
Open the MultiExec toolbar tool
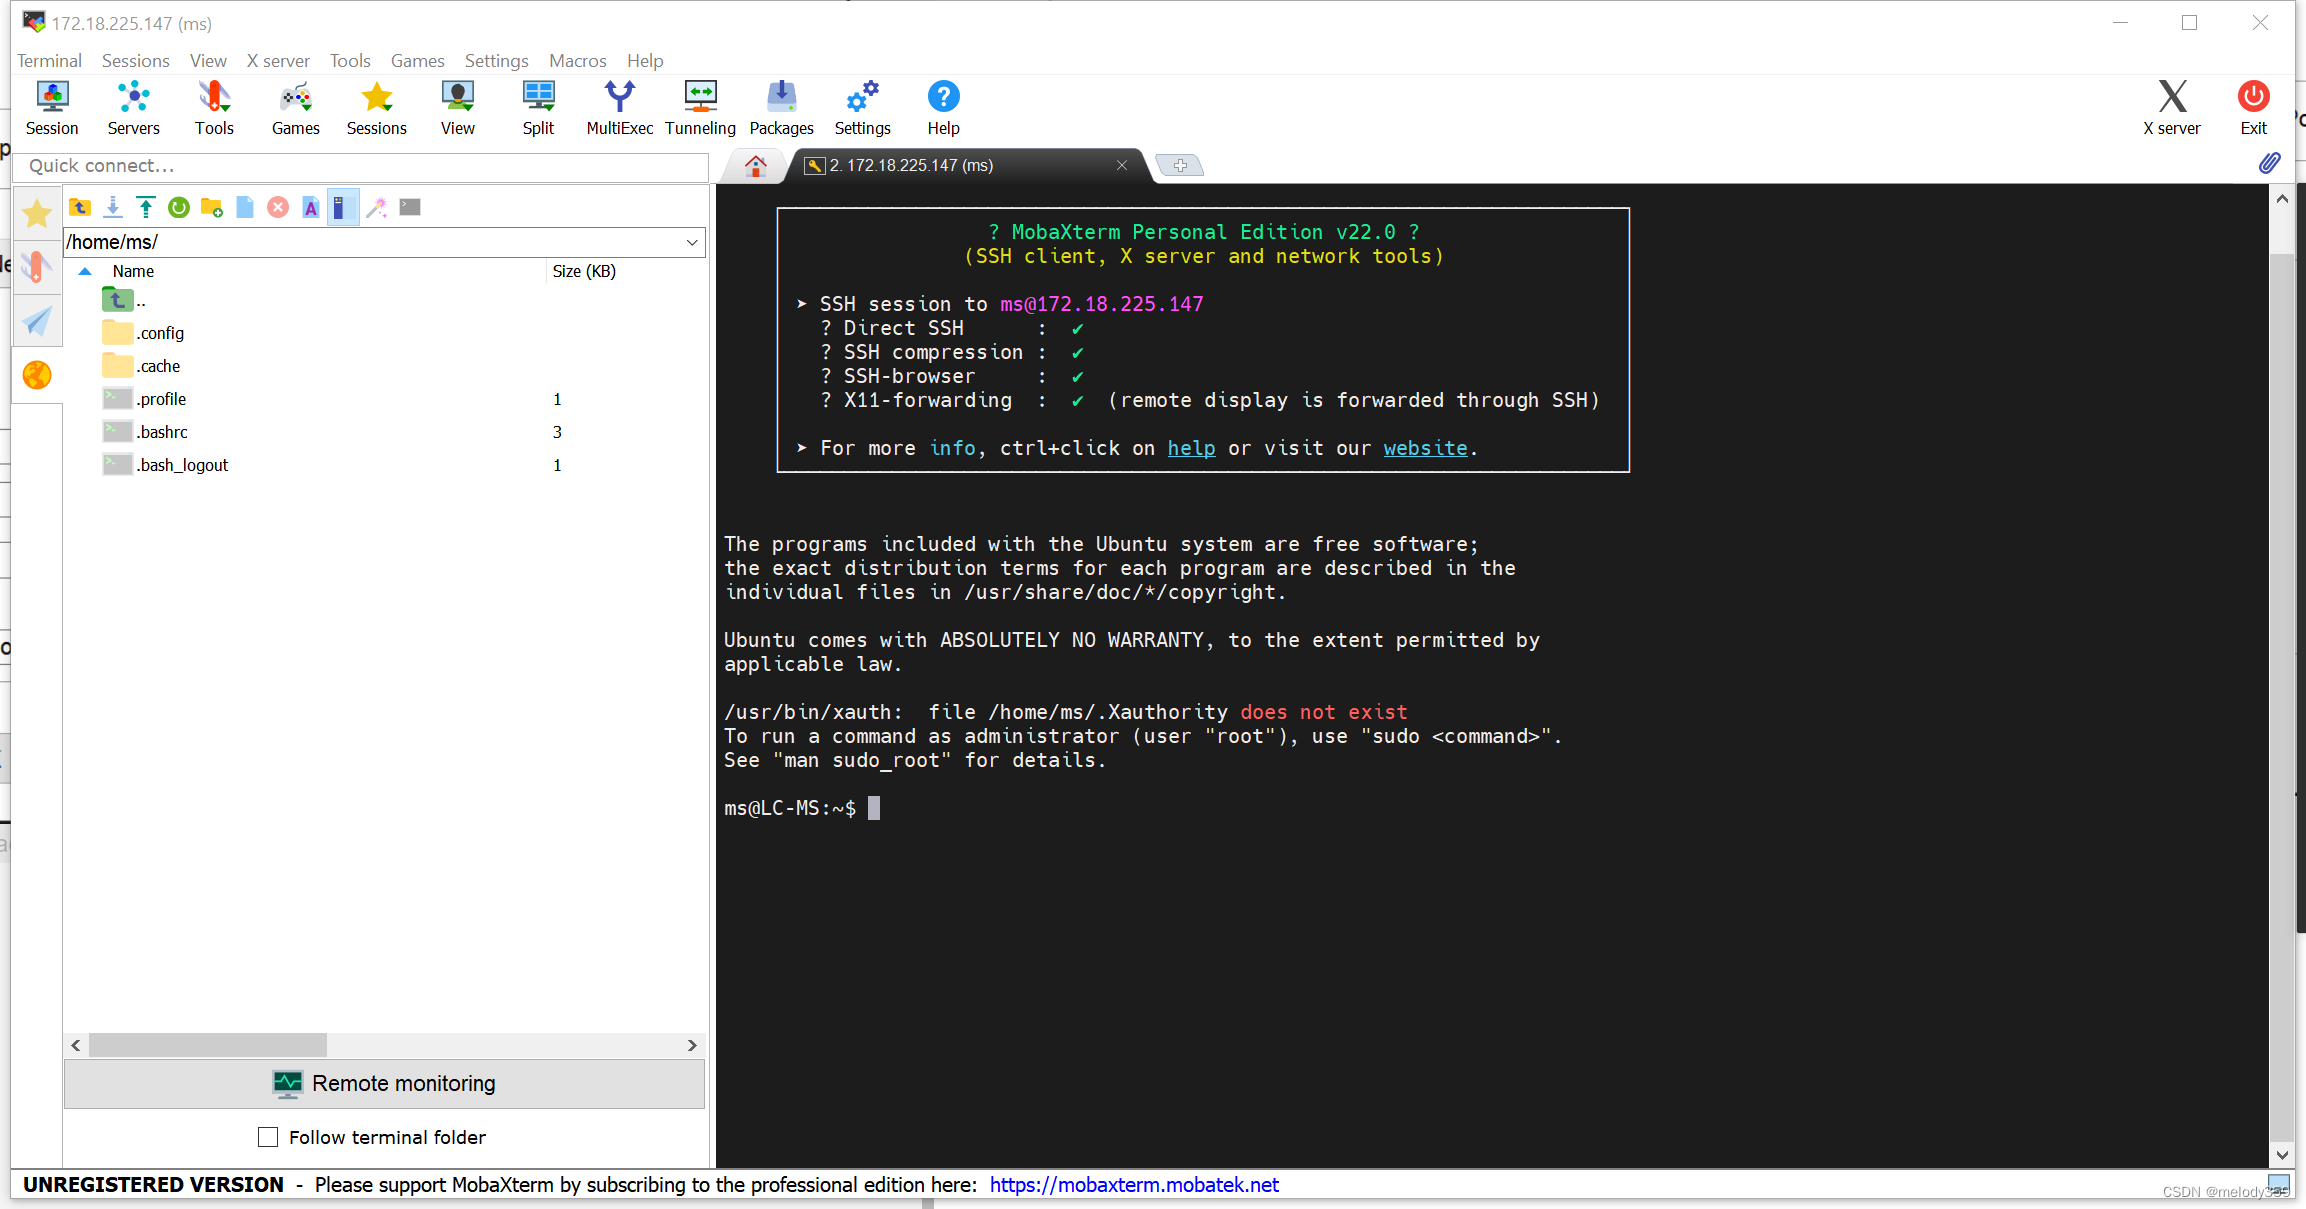(x=619, y=107)
